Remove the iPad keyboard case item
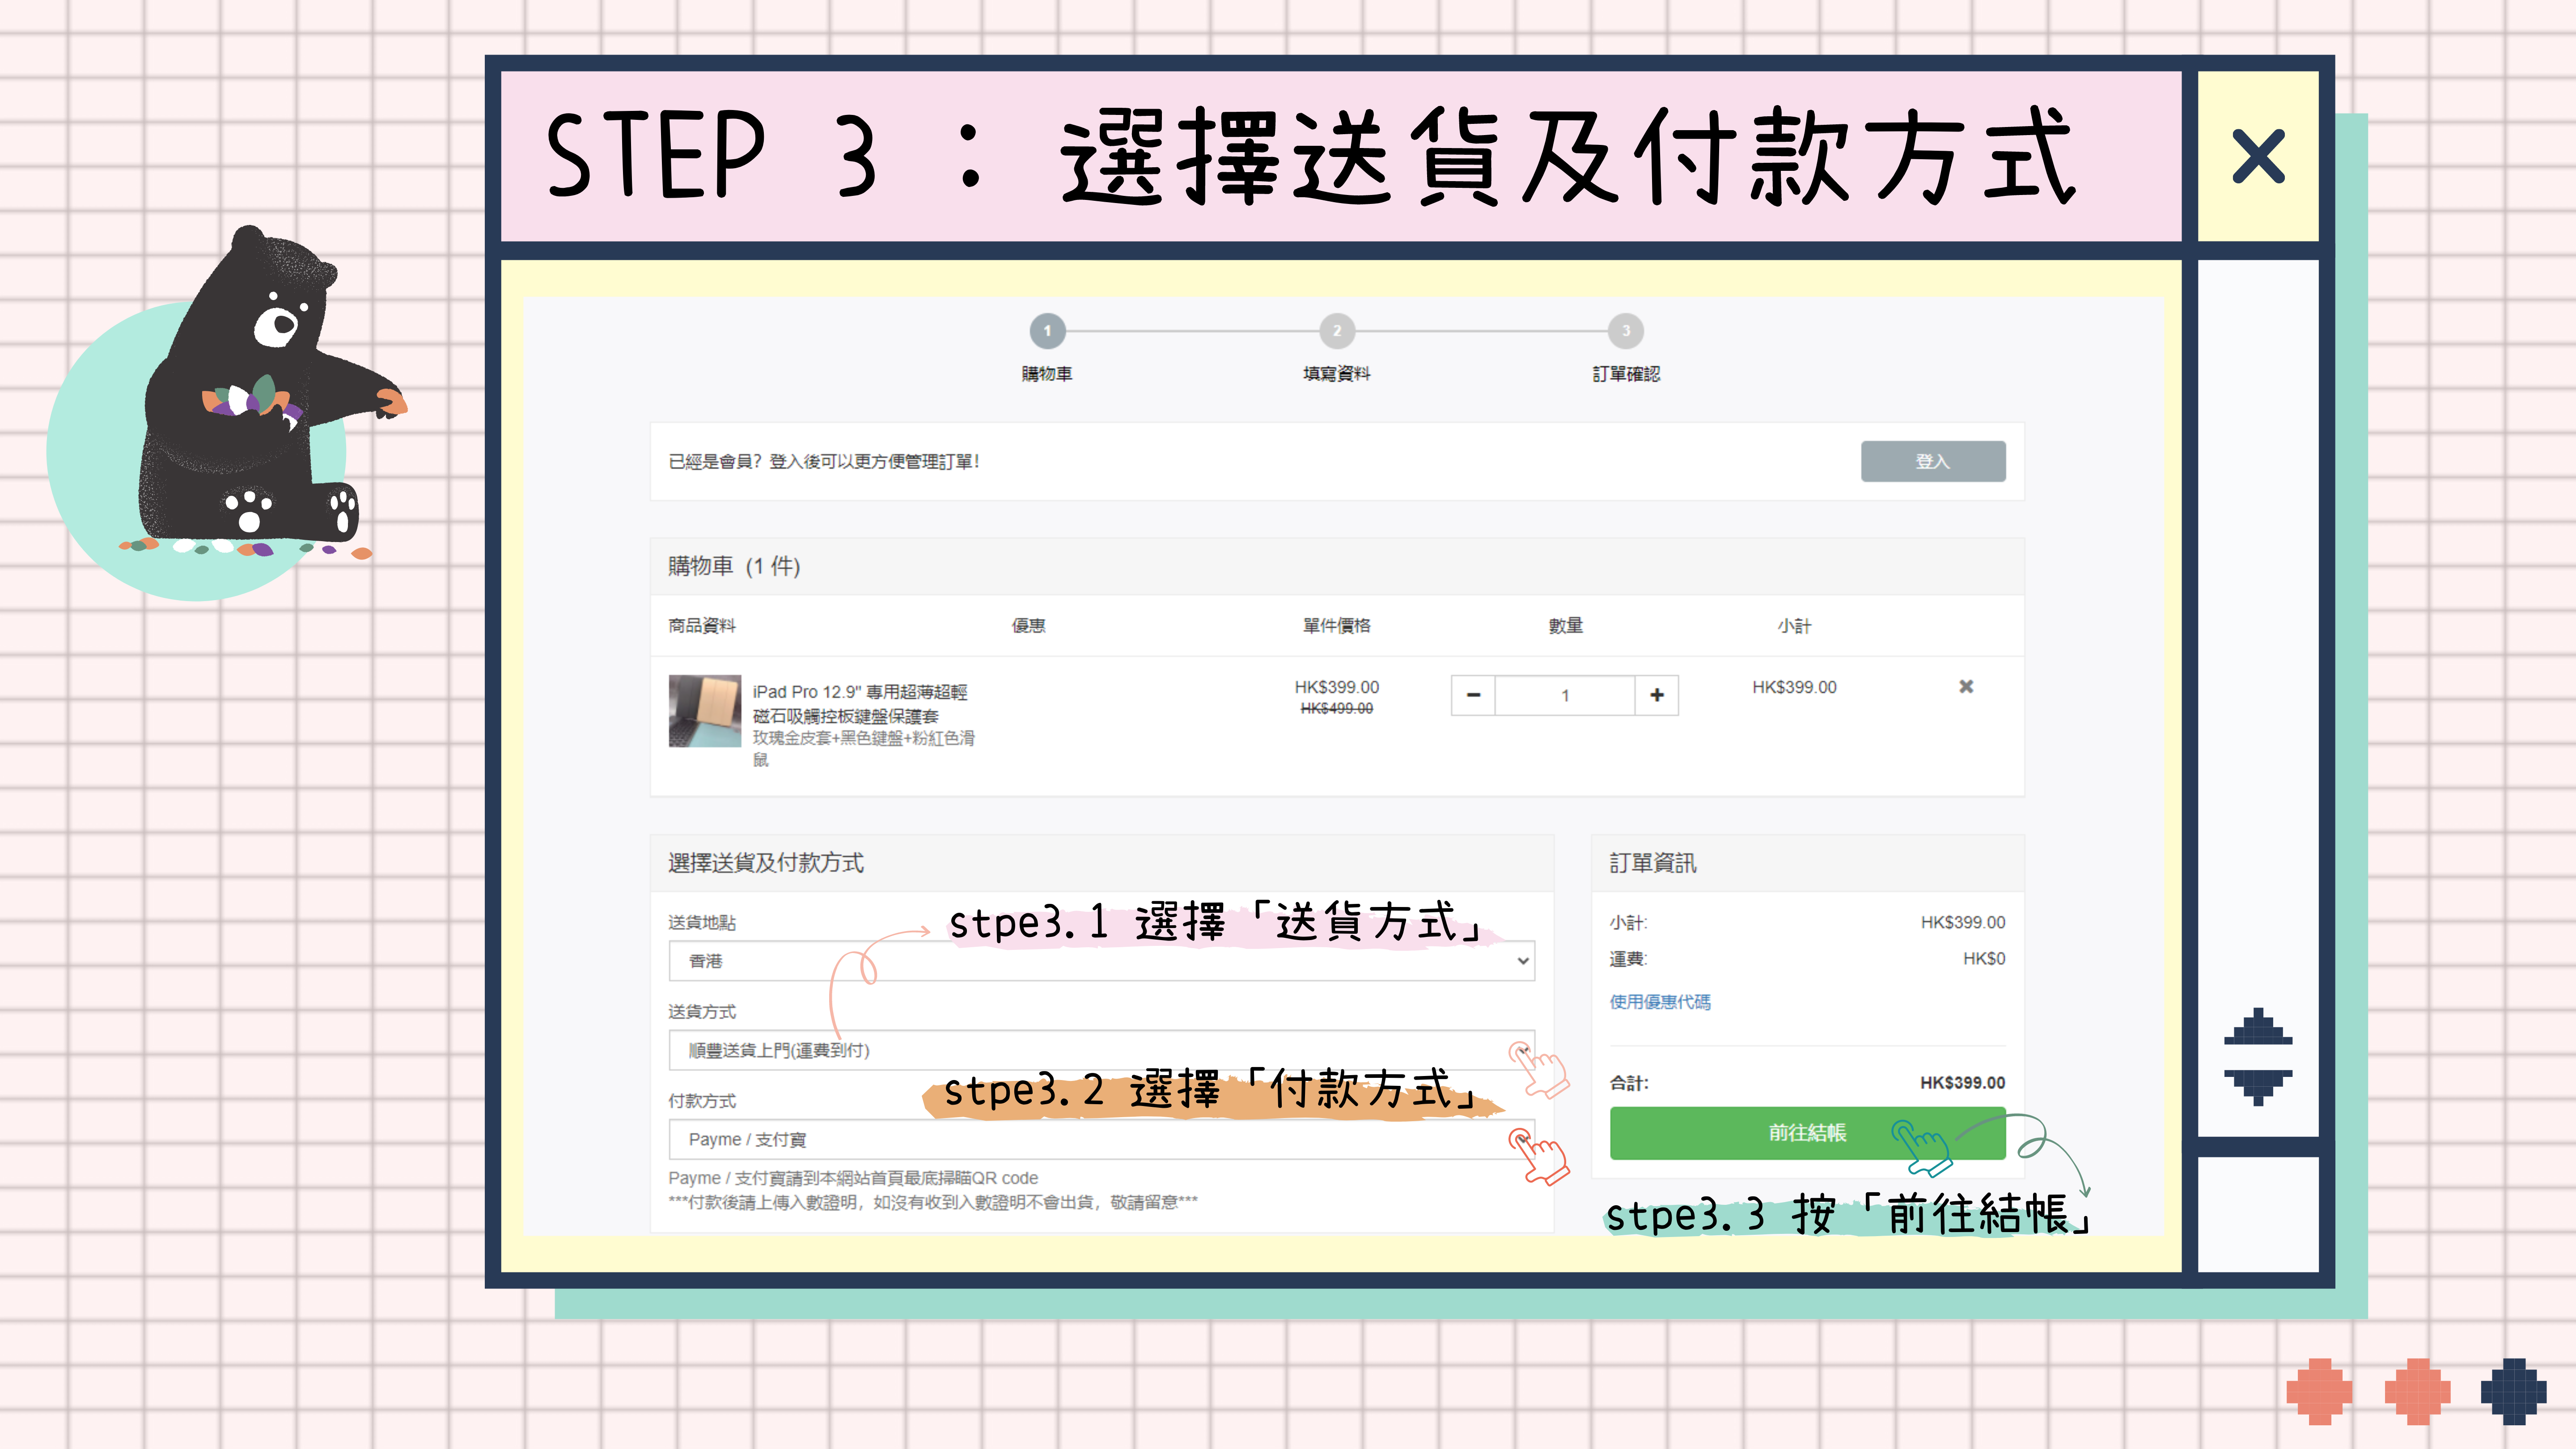 (x=1966, y=686)
